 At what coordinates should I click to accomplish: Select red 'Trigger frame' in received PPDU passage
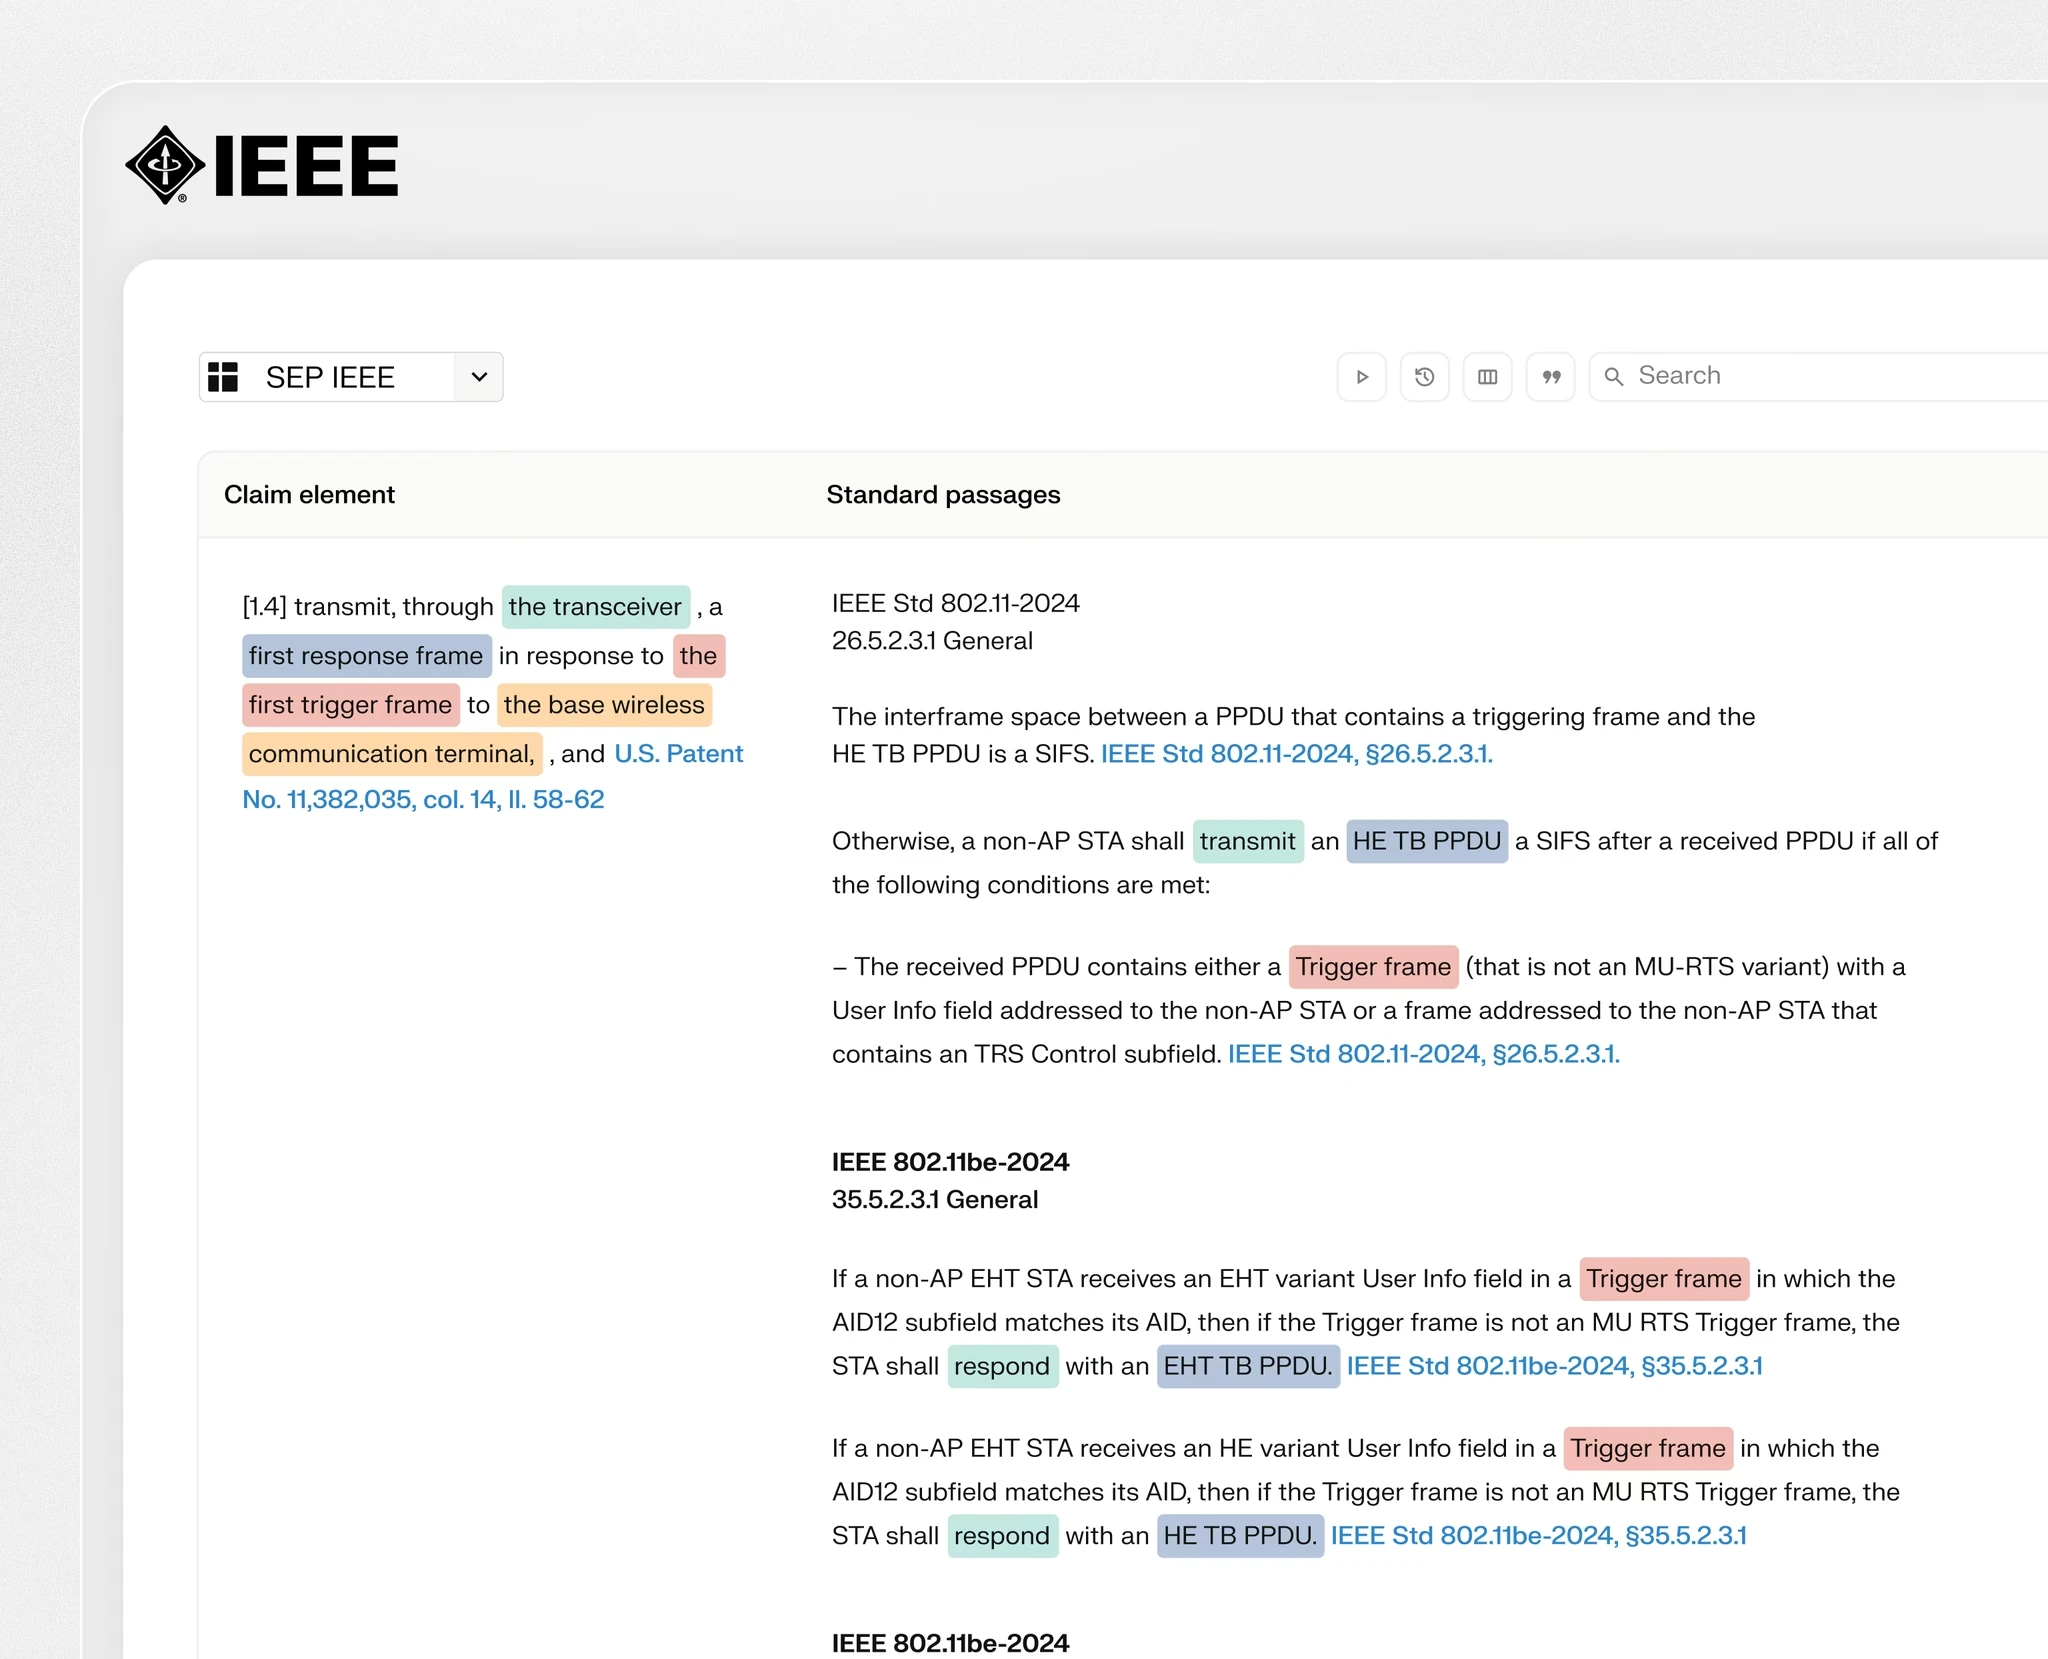[x=1373, y=967]
